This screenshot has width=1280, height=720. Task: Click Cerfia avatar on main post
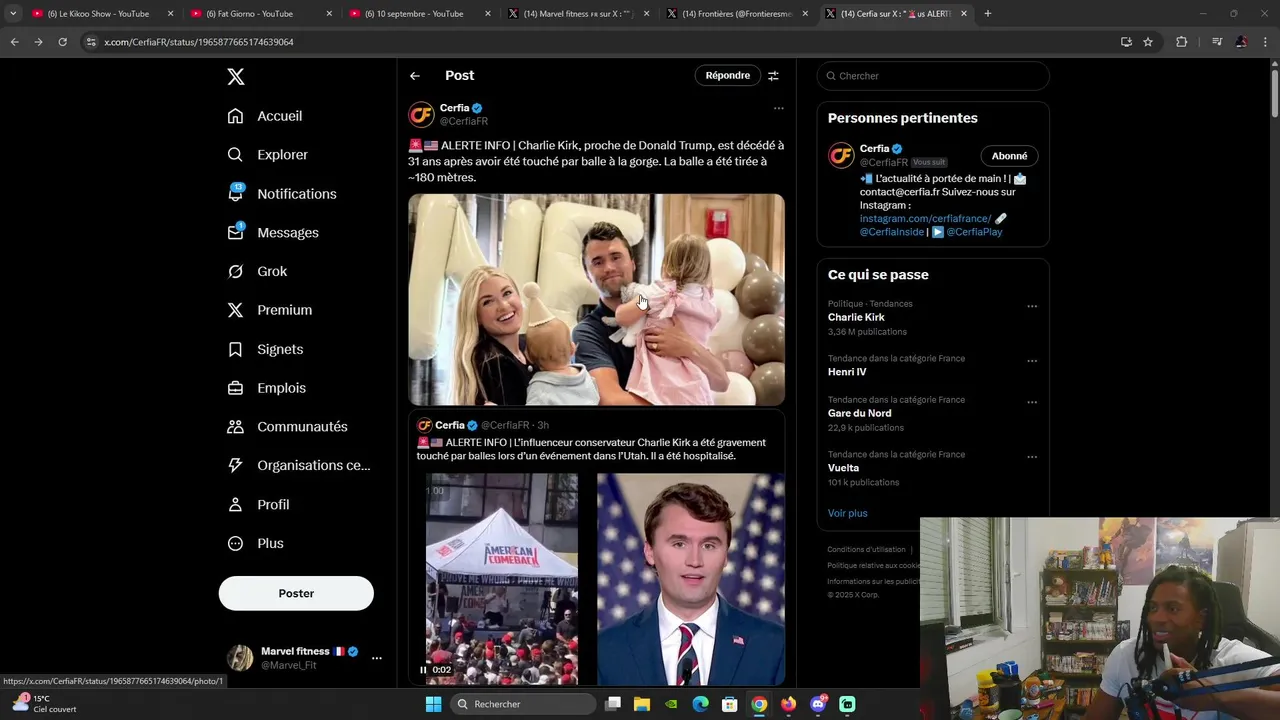point(421,114)
